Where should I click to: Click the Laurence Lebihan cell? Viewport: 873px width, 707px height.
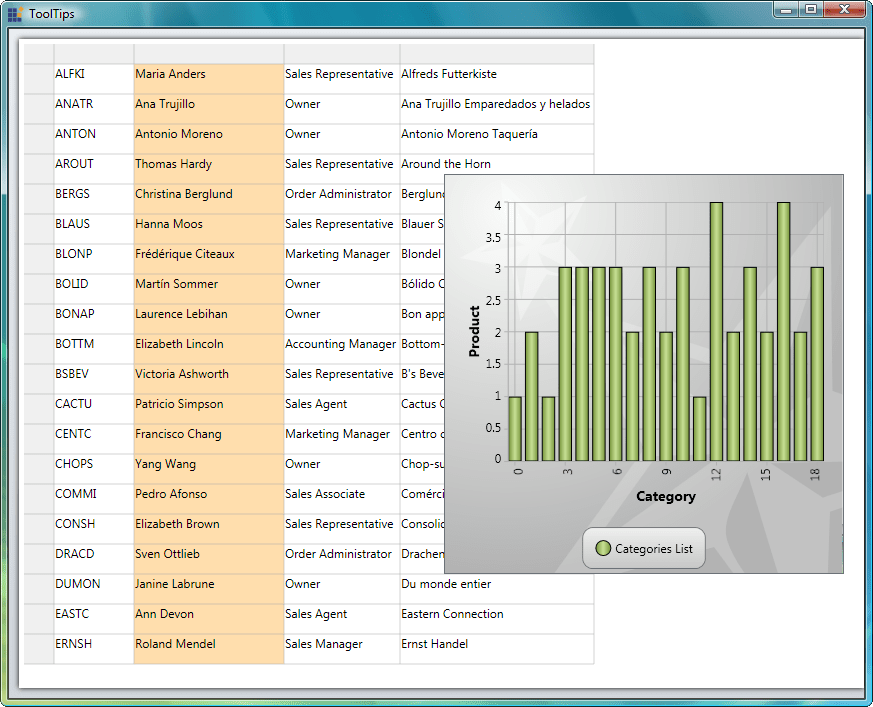(x=209, y=320)
